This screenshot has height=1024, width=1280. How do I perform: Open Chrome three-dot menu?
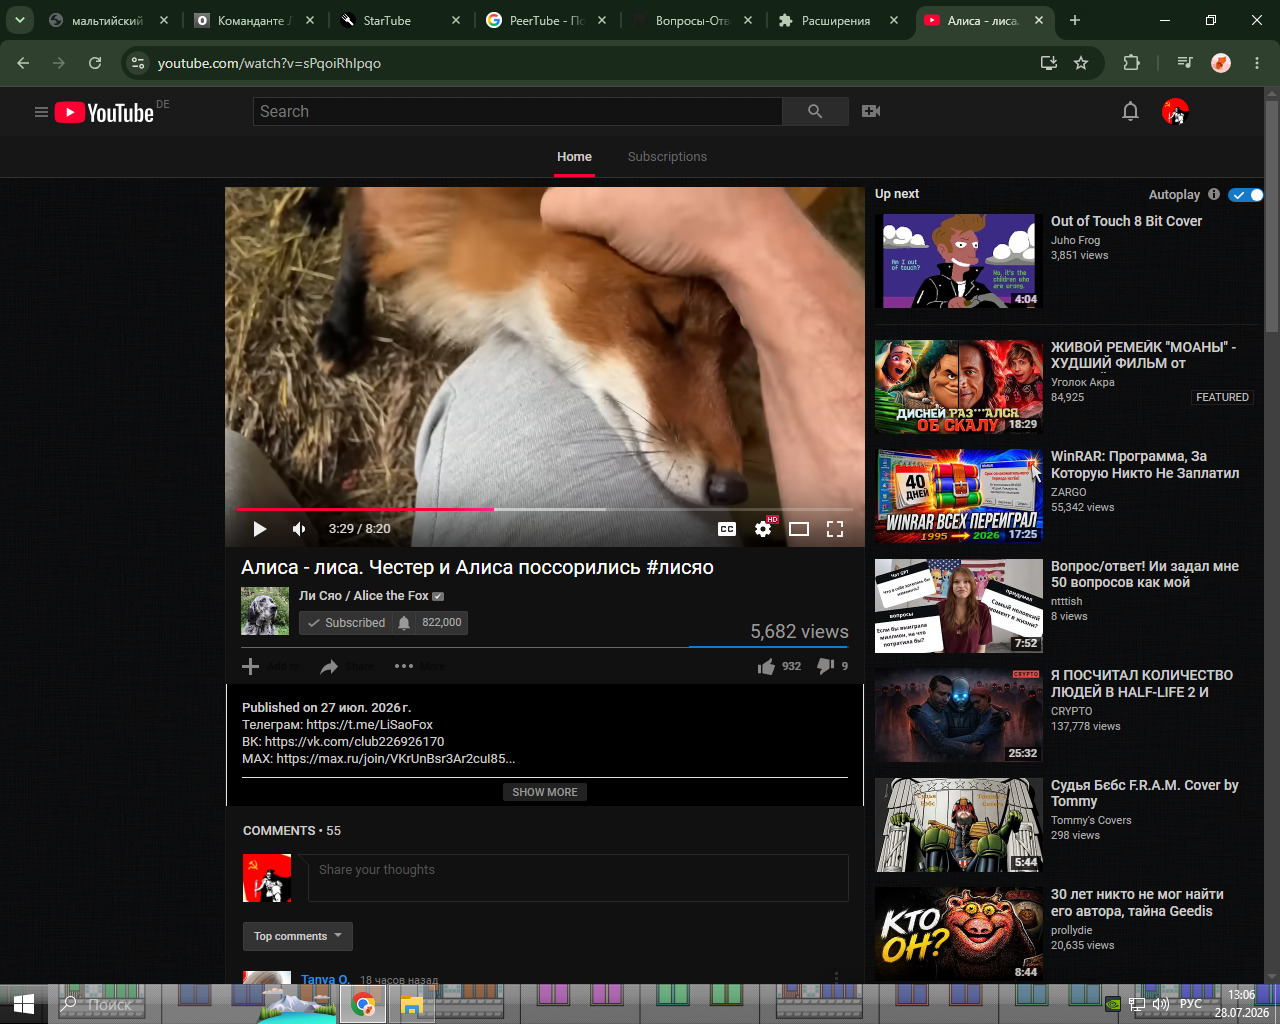1257,63
